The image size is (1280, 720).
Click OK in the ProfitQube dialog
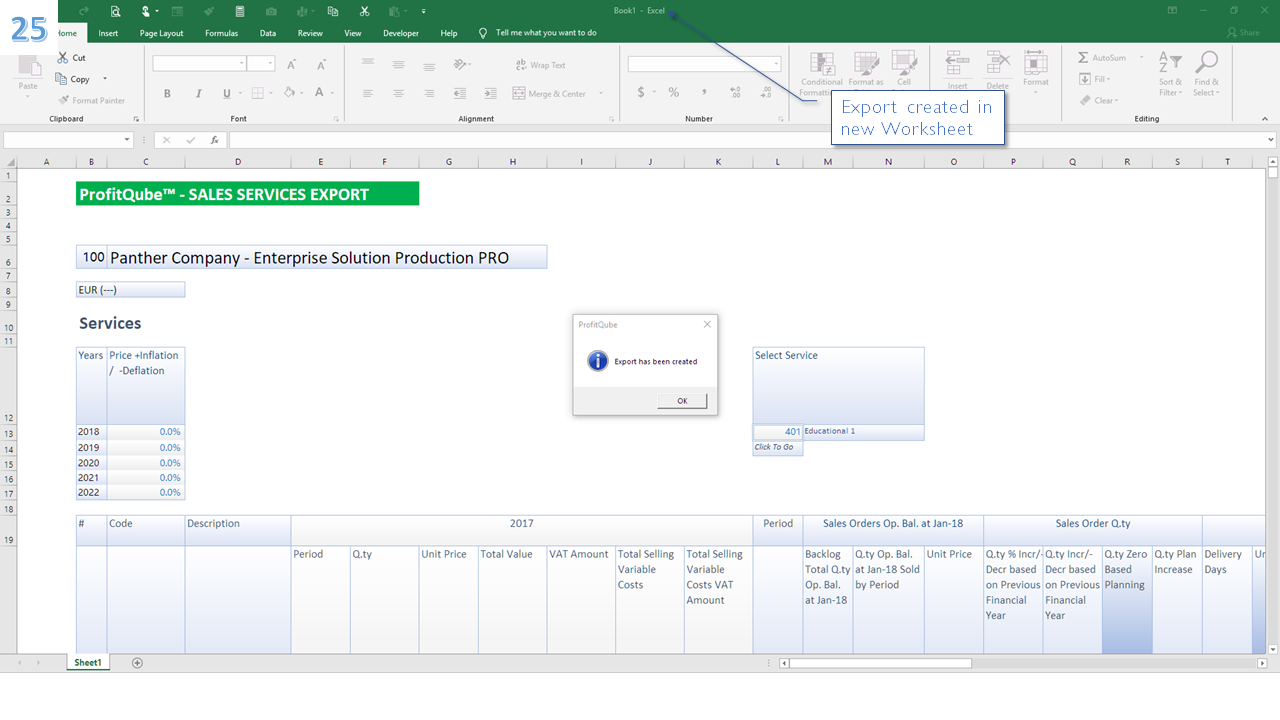[682, 401]
